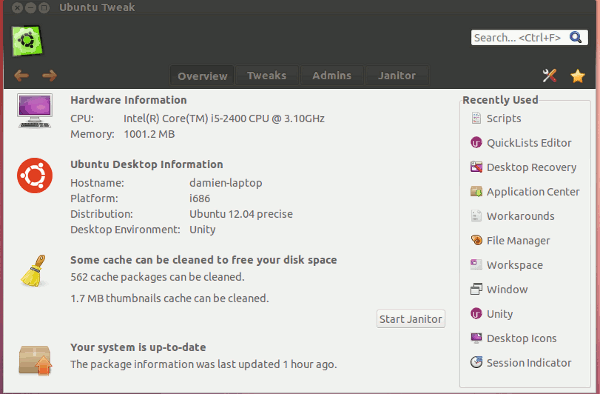Open Scripts from Recently Used
This screenshot has height=394, width=600.
[x=504, y=119]
